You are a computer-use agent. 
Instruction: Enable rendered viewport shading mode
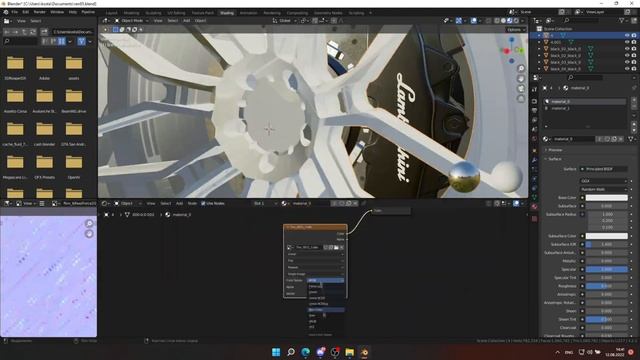click(x=516, y=20)
